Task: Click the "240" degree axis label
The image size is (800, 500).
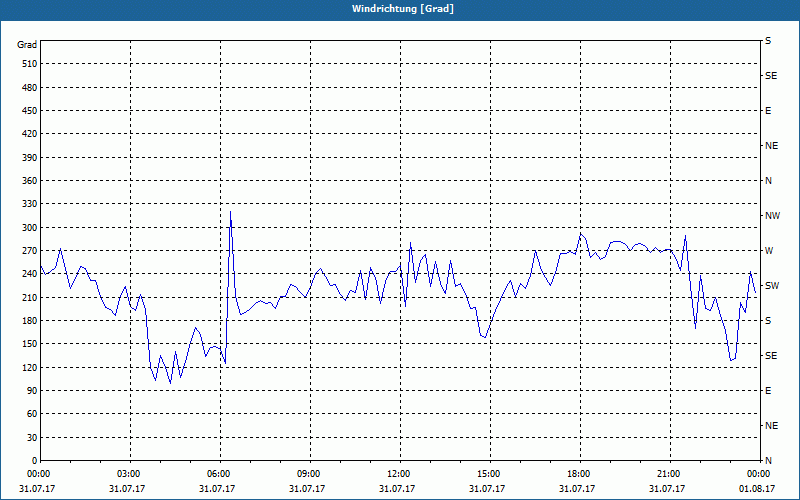Action: click(x=30, y=274)
